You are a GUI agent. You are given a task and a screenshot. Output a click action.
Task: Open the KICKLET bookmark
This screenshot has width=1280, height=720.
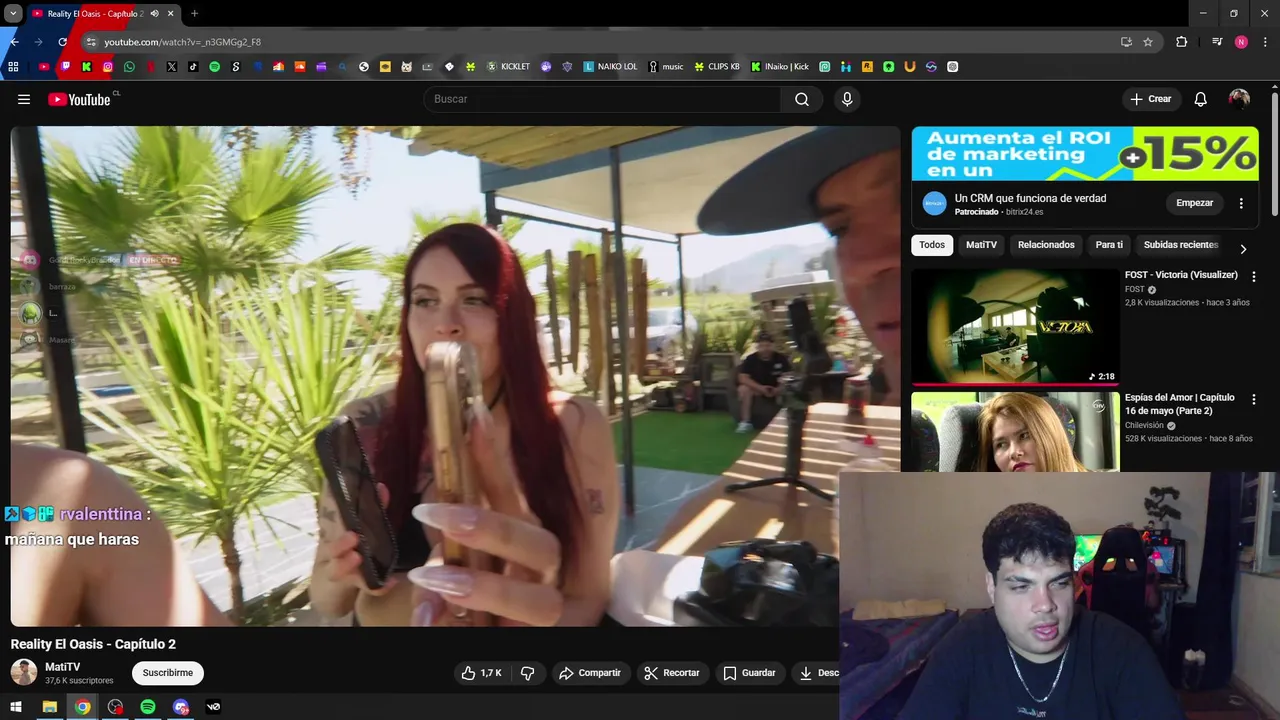coord(508,67)
